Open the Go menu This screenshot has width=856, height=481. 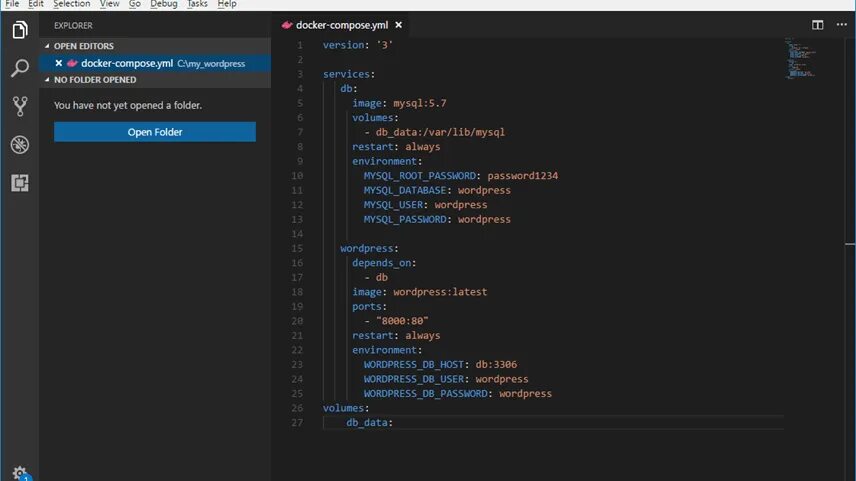click(x=134, y=4)
